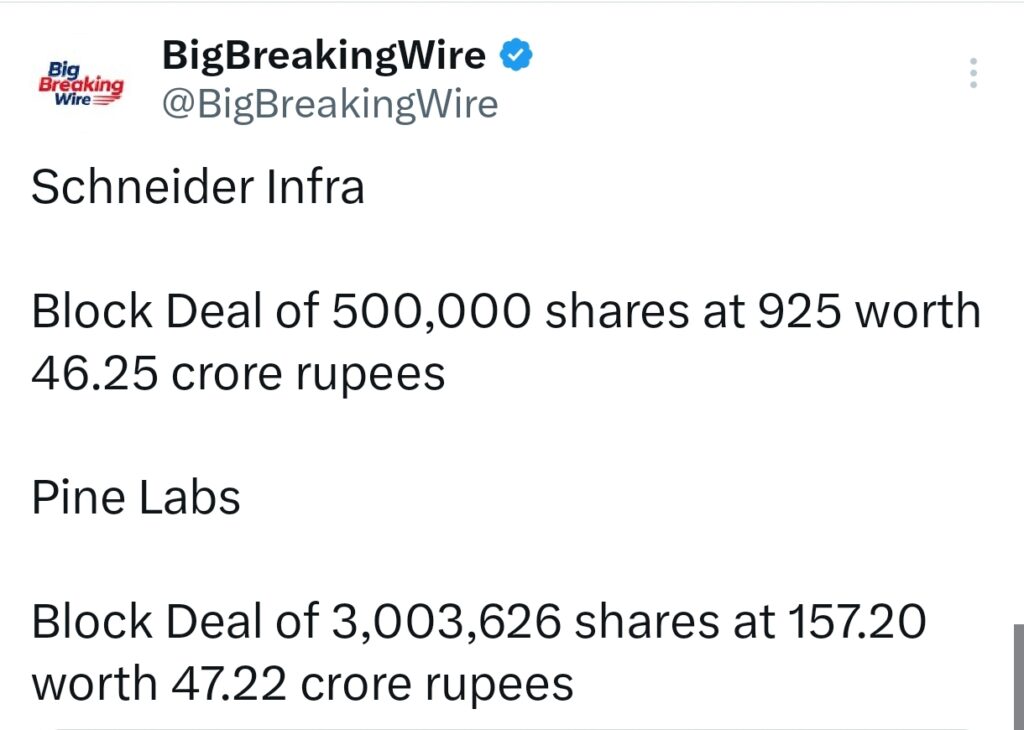Click the @BigBreakingWire handle
The width and height of the screenshot is (1024, 730).
329,103
